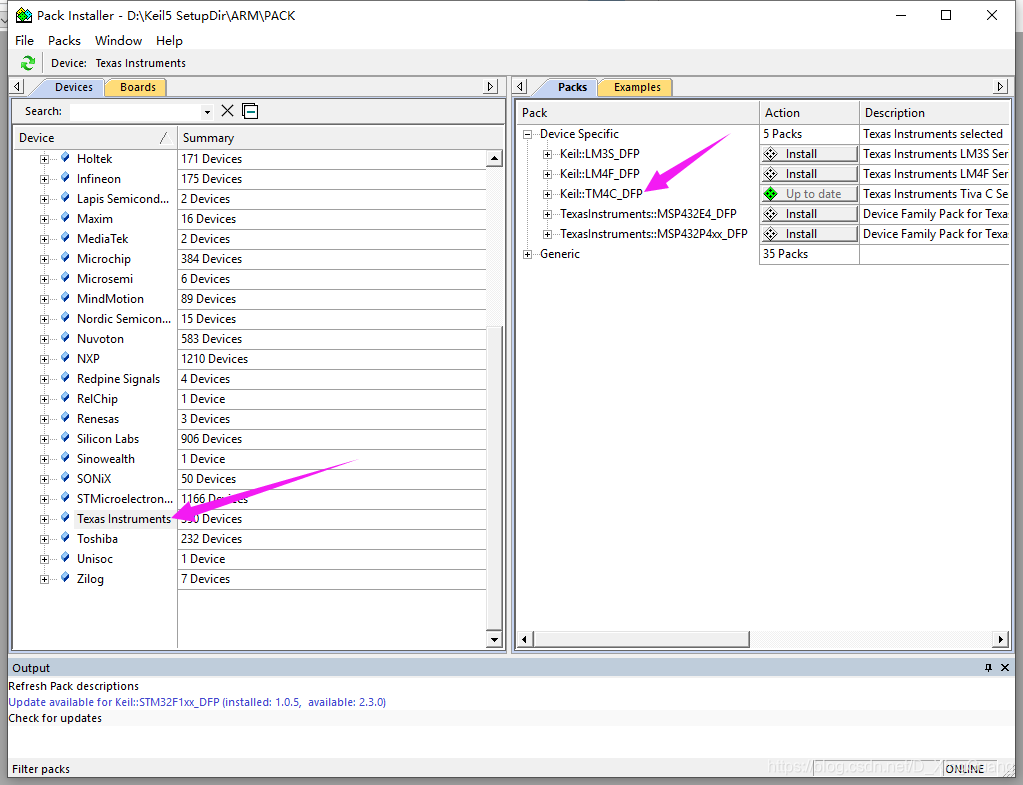Click the Renesas vendor diamond icon
Image resolution: width=1023 pixels, height=785 pixels.
pyautogui.click(x=65, y=418)
